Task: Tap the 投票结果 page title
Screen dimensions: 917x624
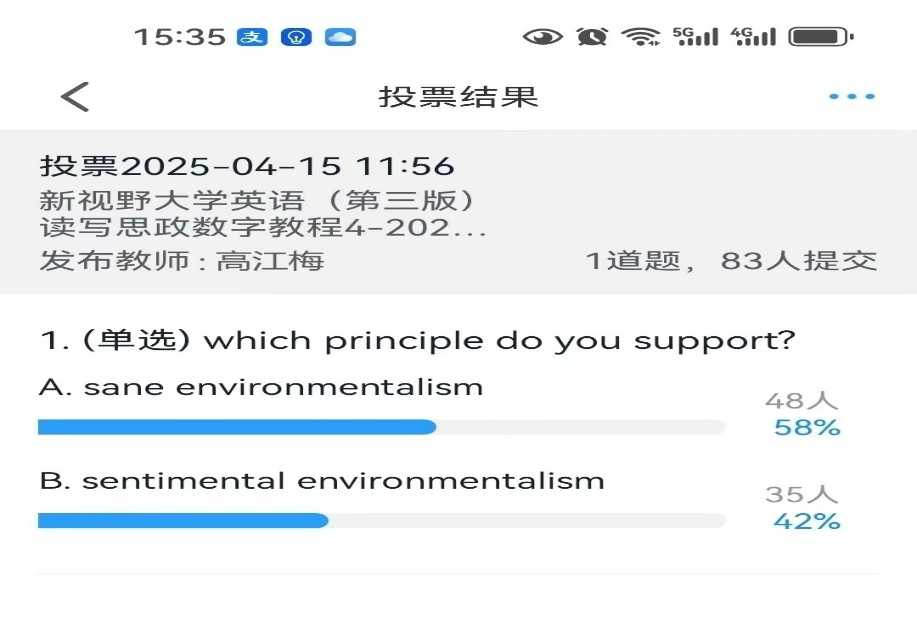Action: 458,97
